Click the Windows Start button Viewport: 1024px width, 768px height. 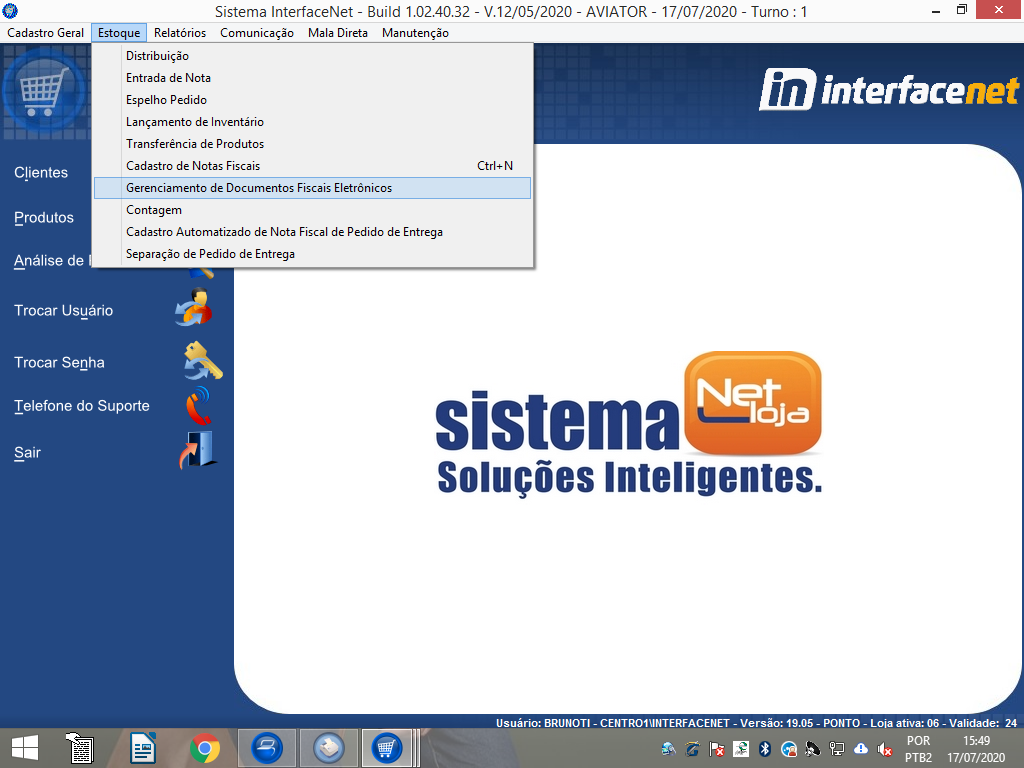(x=25, y=748)
